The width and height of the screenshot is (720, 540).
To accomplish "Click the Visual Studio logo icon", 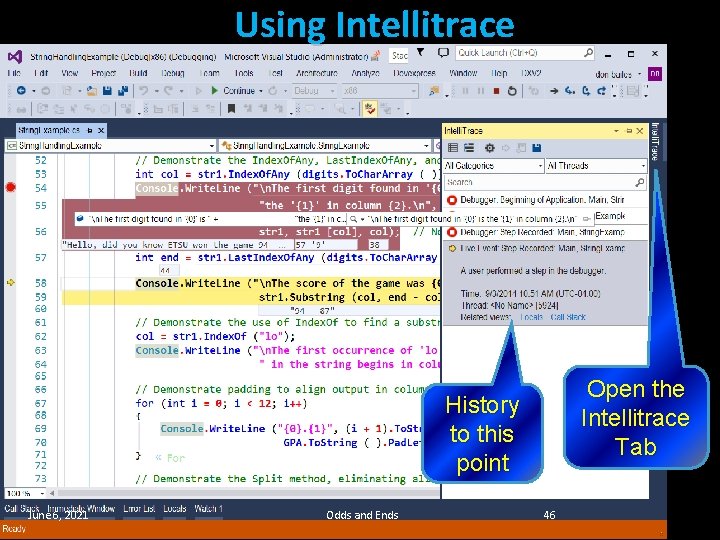I will point(15,57).
